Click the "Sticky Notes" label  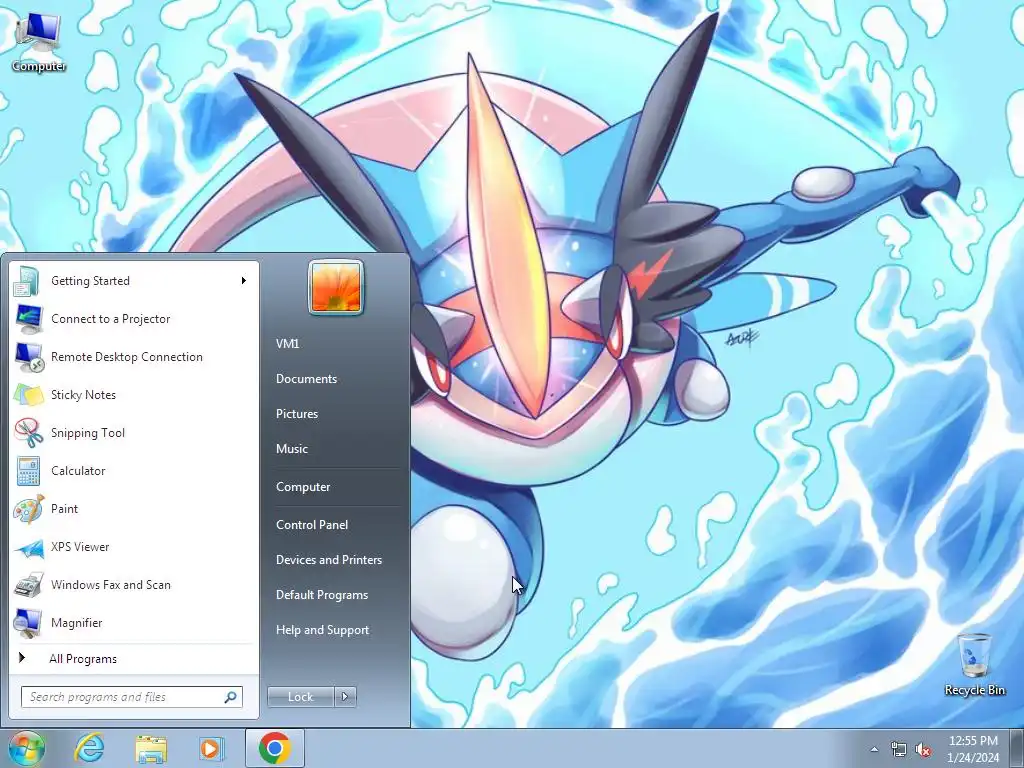click(x=84, y=395)
